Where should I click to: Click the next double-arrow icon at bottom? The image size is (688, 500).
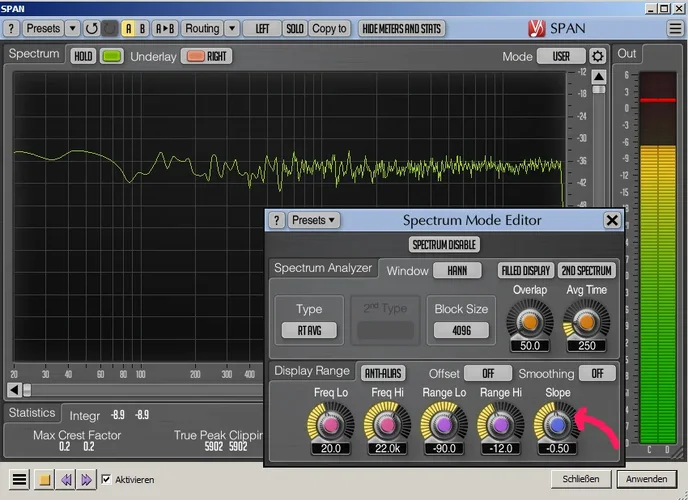click(87, 480)
